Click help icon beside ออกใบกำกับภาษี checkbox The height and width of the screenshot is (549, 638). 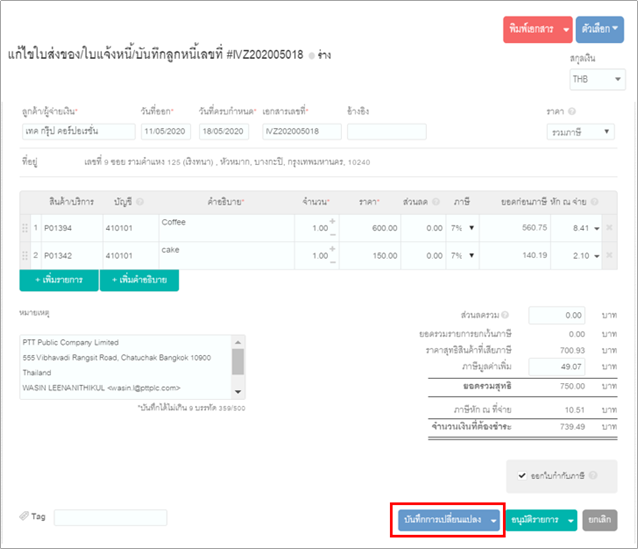point(593,475)
